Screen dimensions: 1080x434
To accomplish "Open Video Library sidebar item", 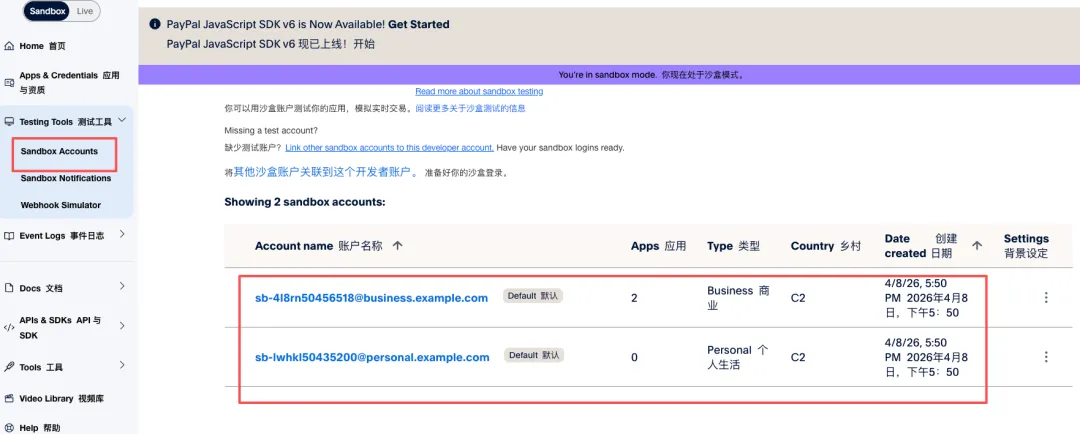I will [62, 398].
